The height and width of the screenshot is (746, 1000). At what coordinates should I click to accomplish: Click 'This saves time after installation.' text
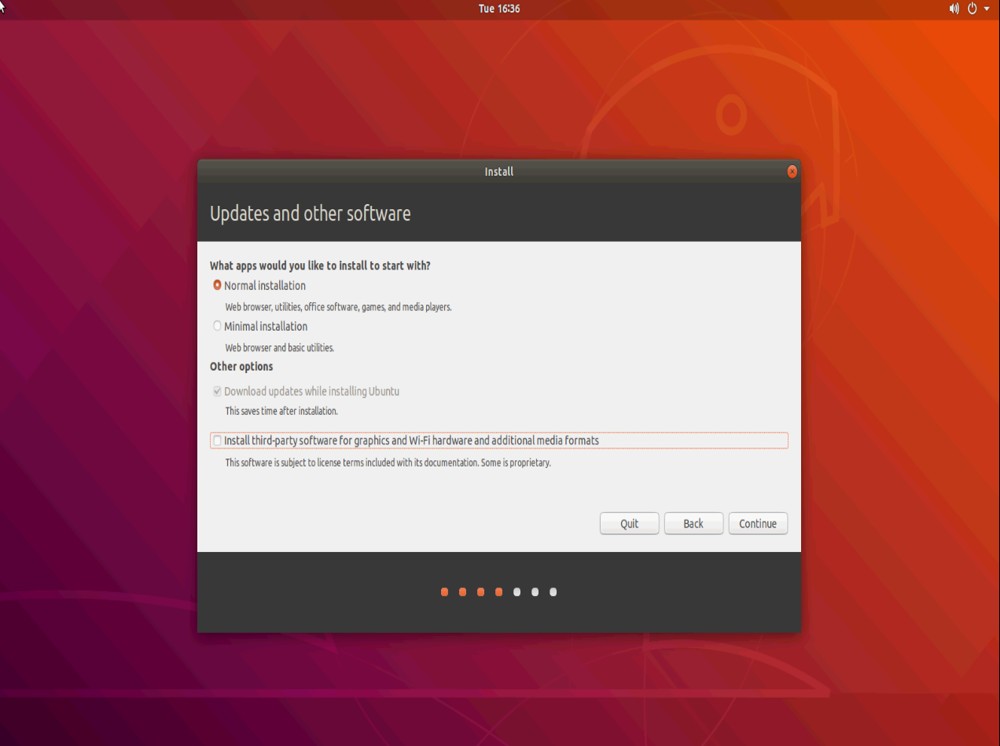coord(281,411)
